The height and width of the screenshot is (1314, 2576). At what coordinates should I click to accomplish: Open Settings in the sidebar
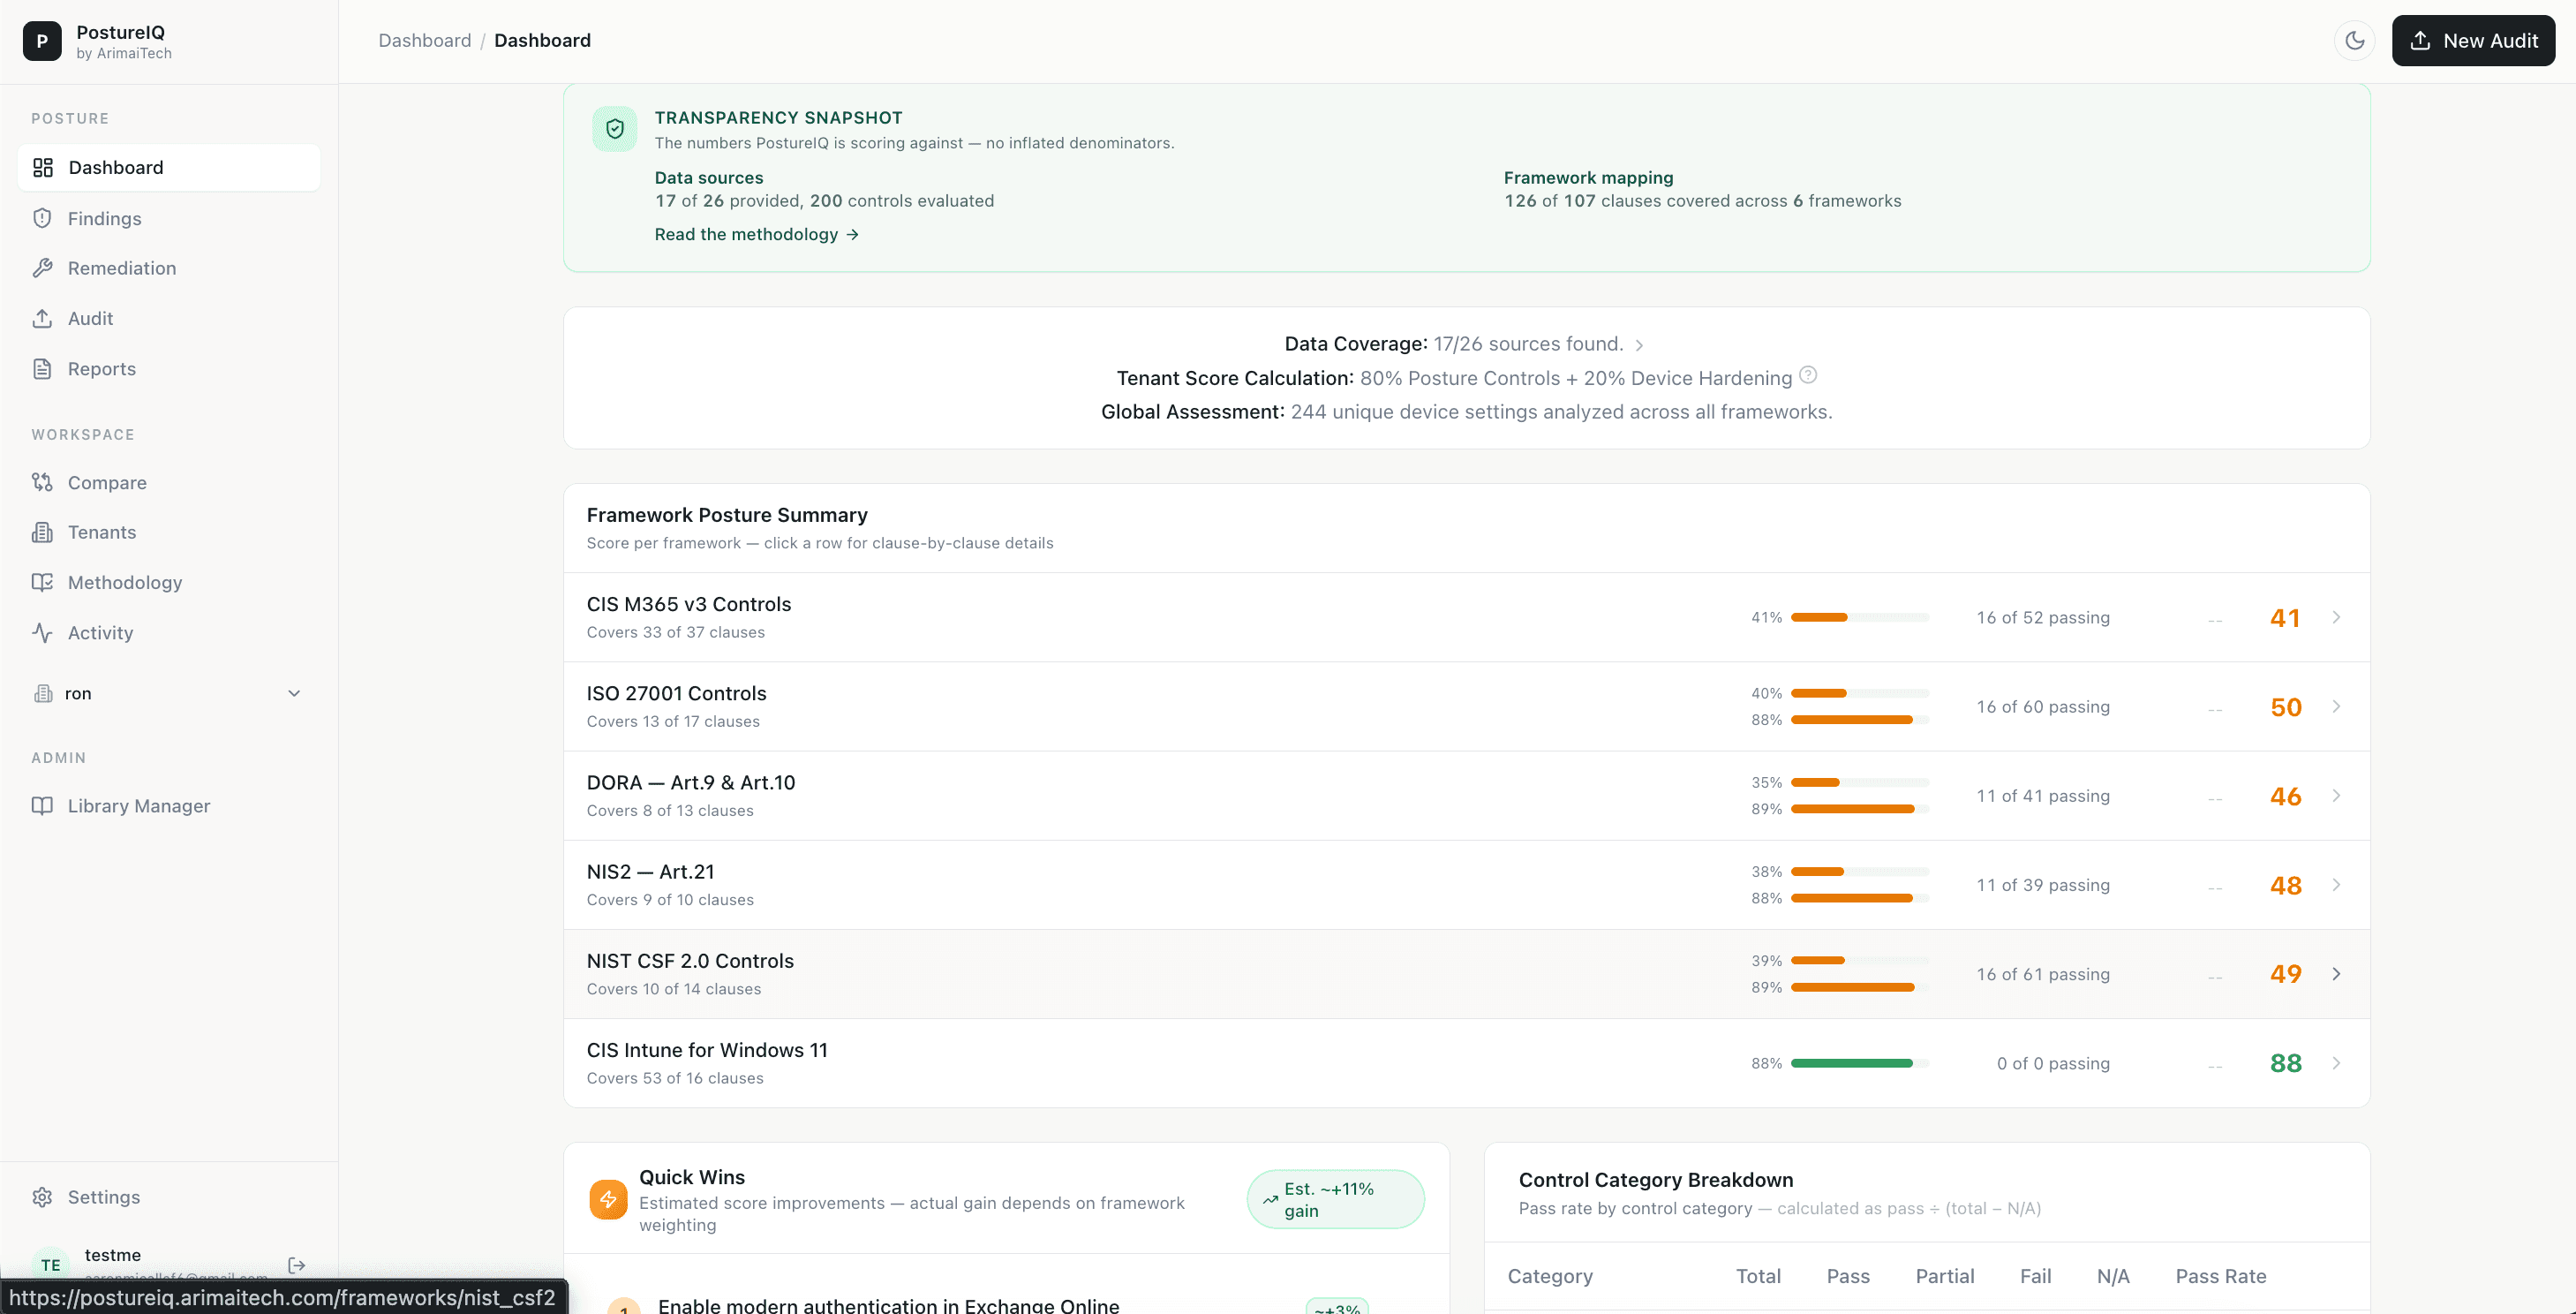(x=169, y=1197)
